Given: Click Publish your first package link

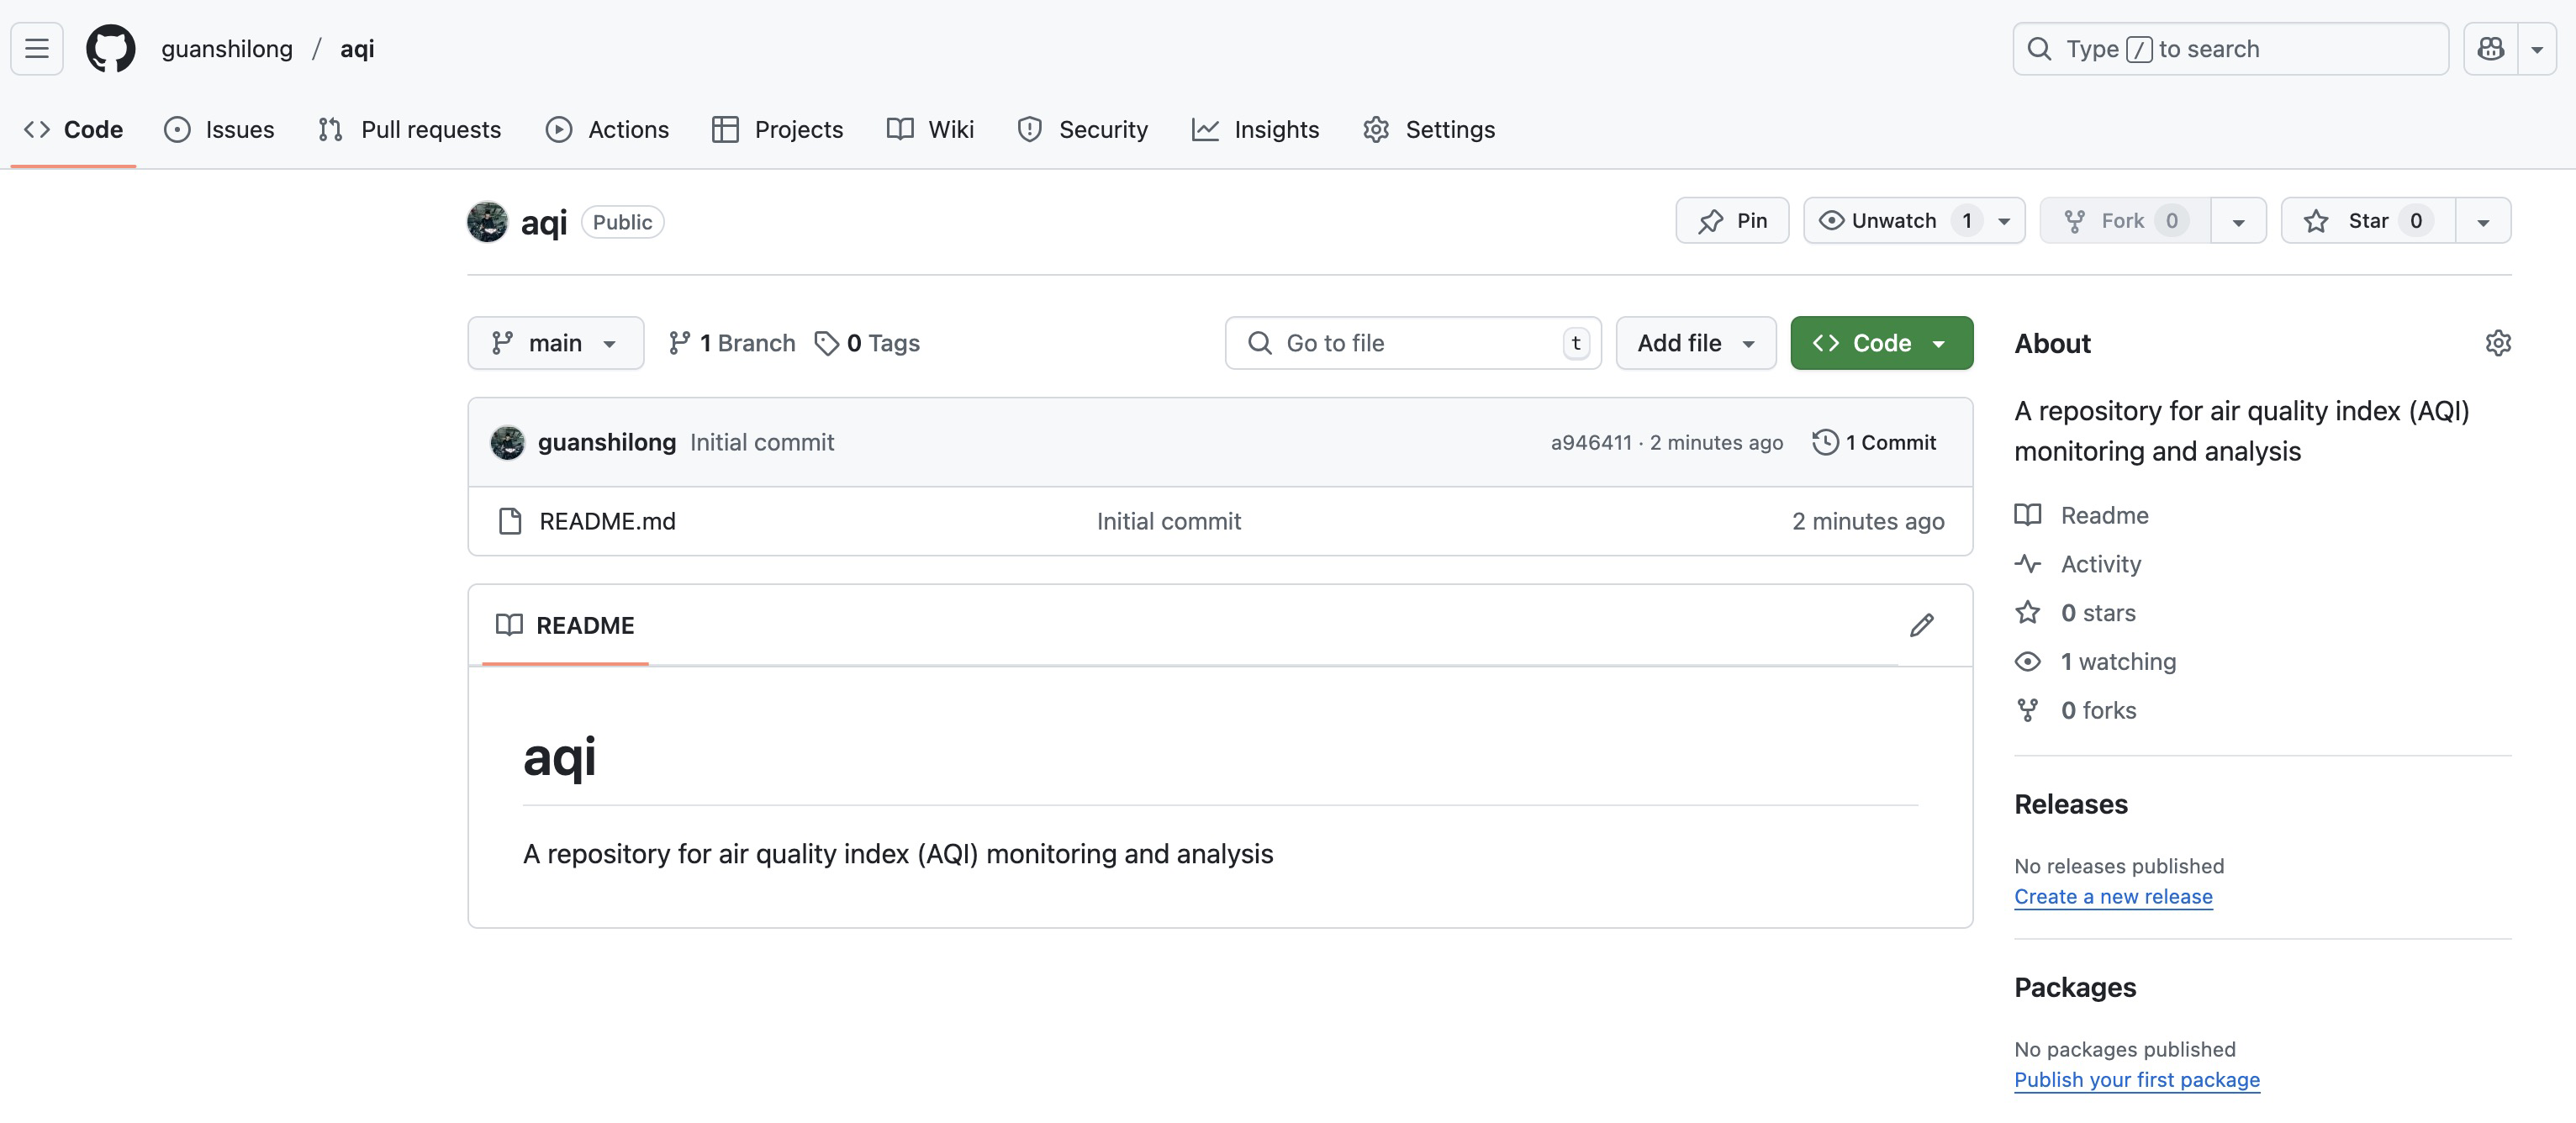Looking at the screenshot, I should [2136, 1079].
